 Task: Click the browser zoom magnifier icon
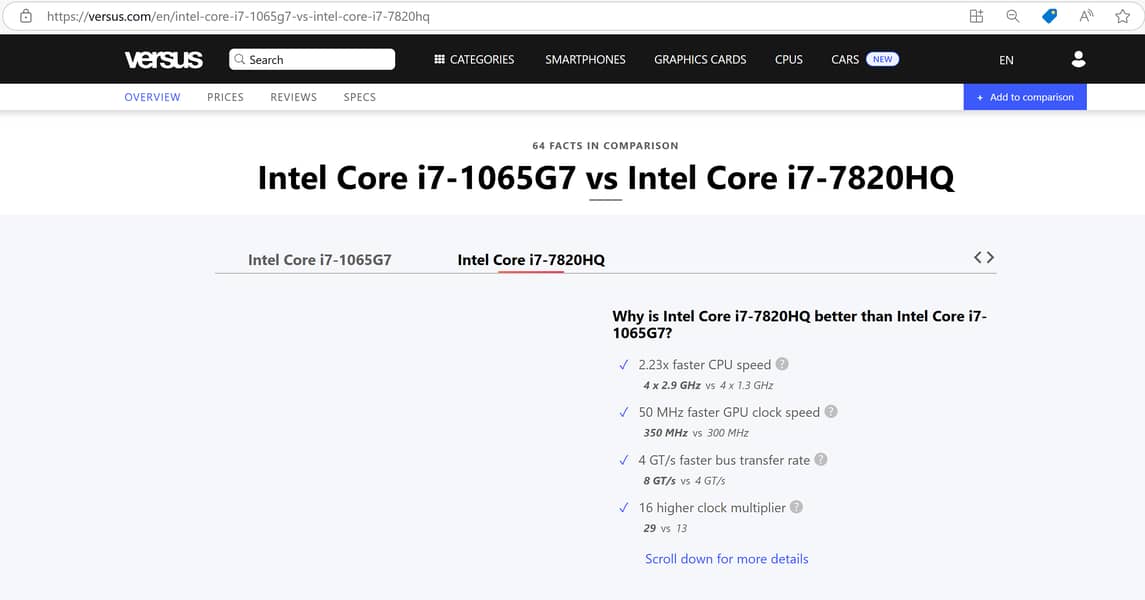(x=1013, y=16)
